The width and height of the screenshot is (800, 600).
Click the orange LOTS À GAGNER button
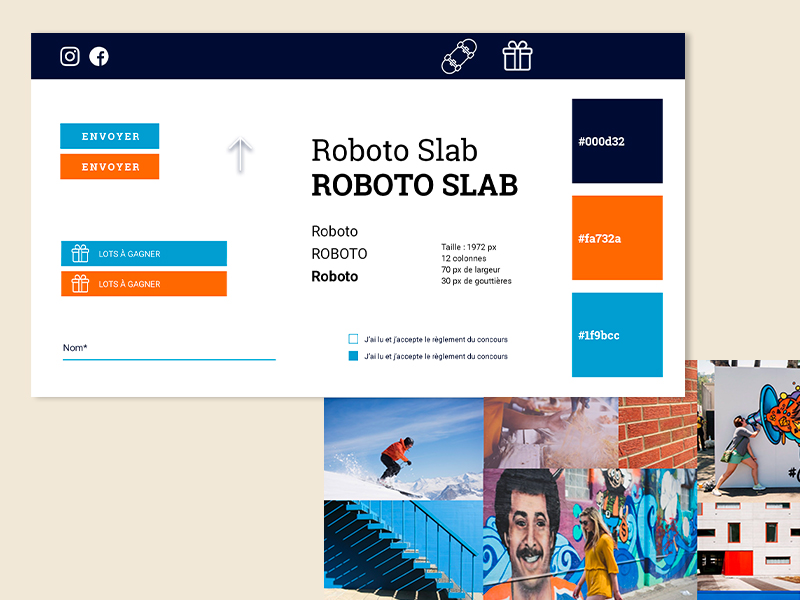coord(143,284)
